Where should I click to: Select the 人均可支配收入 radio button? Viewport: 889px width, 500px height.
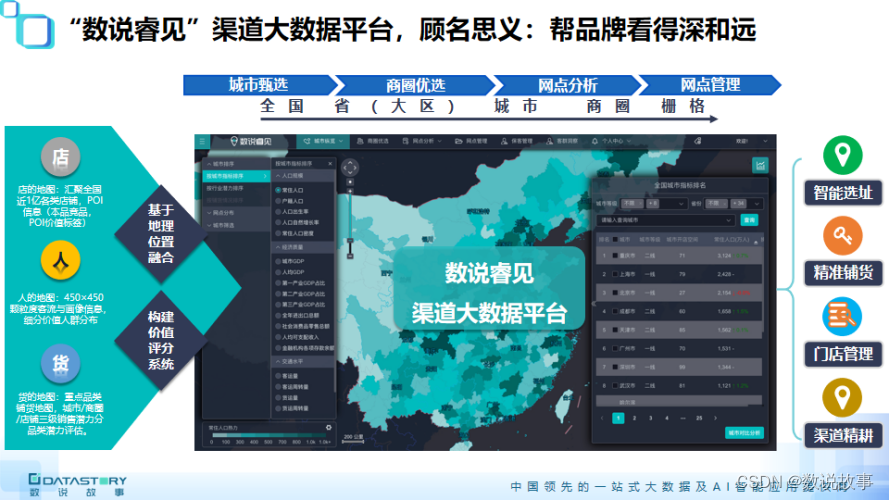click(278, 337)
